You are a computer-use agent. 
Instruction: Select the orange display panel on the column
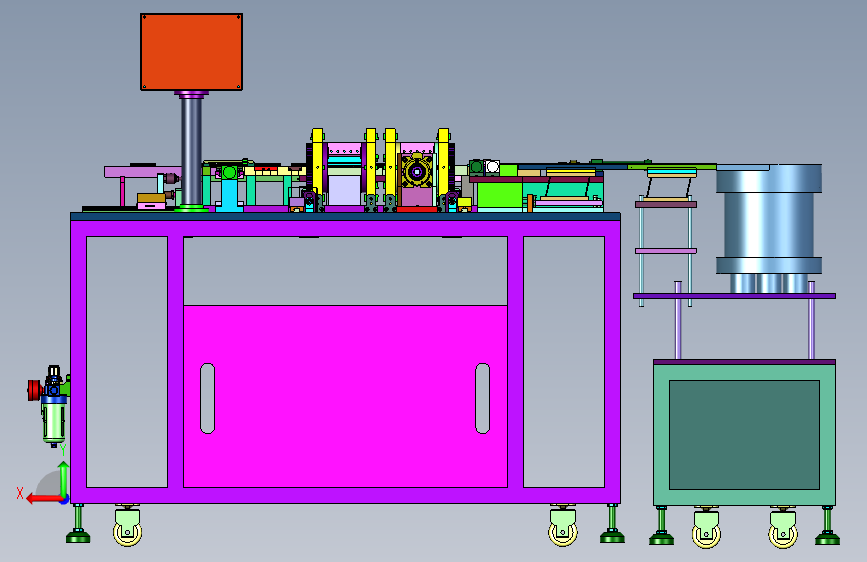coord(191,52)
